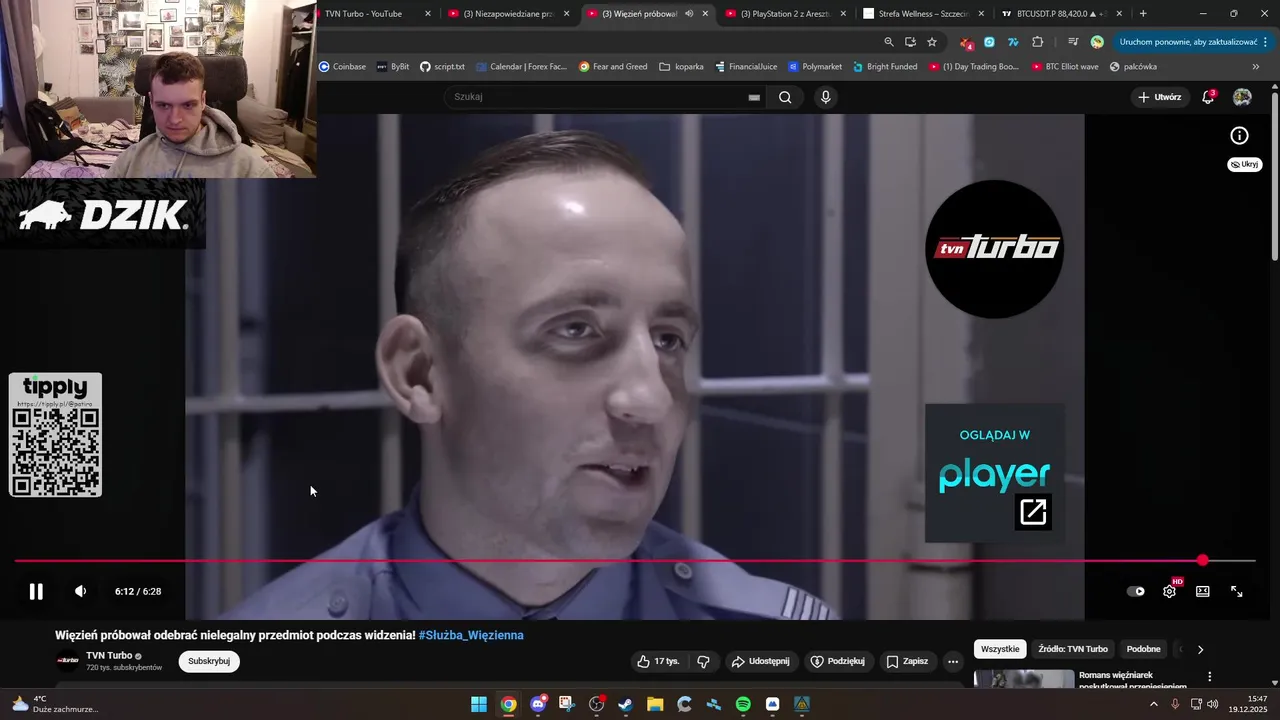Show hidden system tray icons

[x=1153, y=704]
